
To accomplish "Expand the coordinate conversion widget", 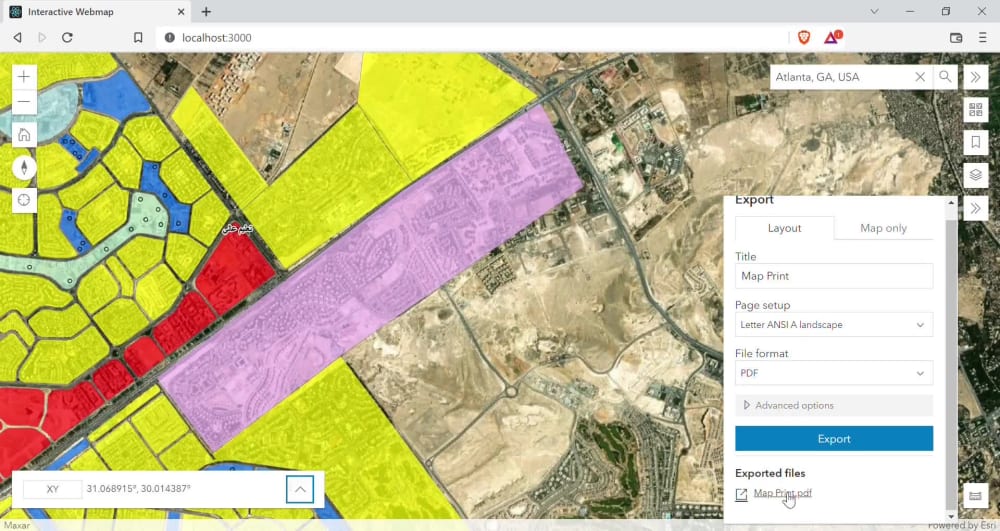I will [300, 489].
